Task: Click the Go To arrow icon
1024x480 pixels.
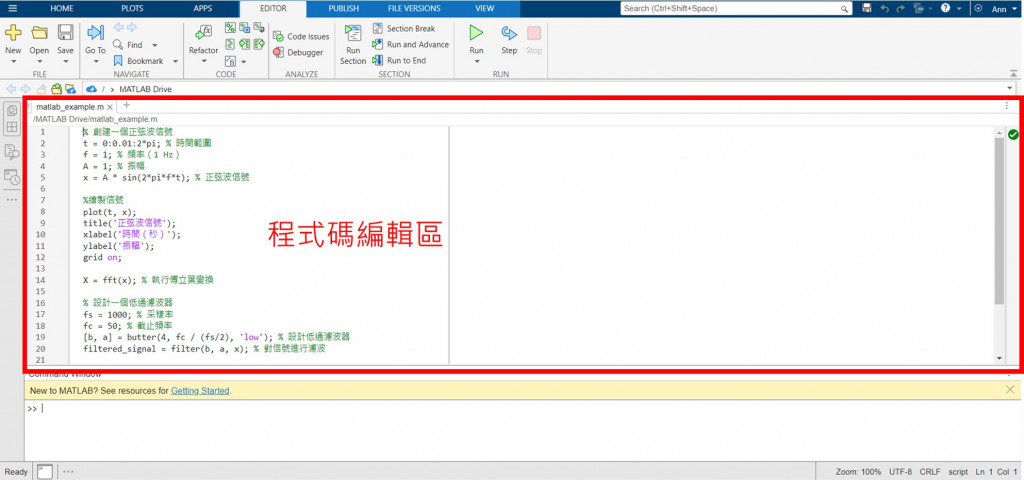Action: click(x=95, y=33)
